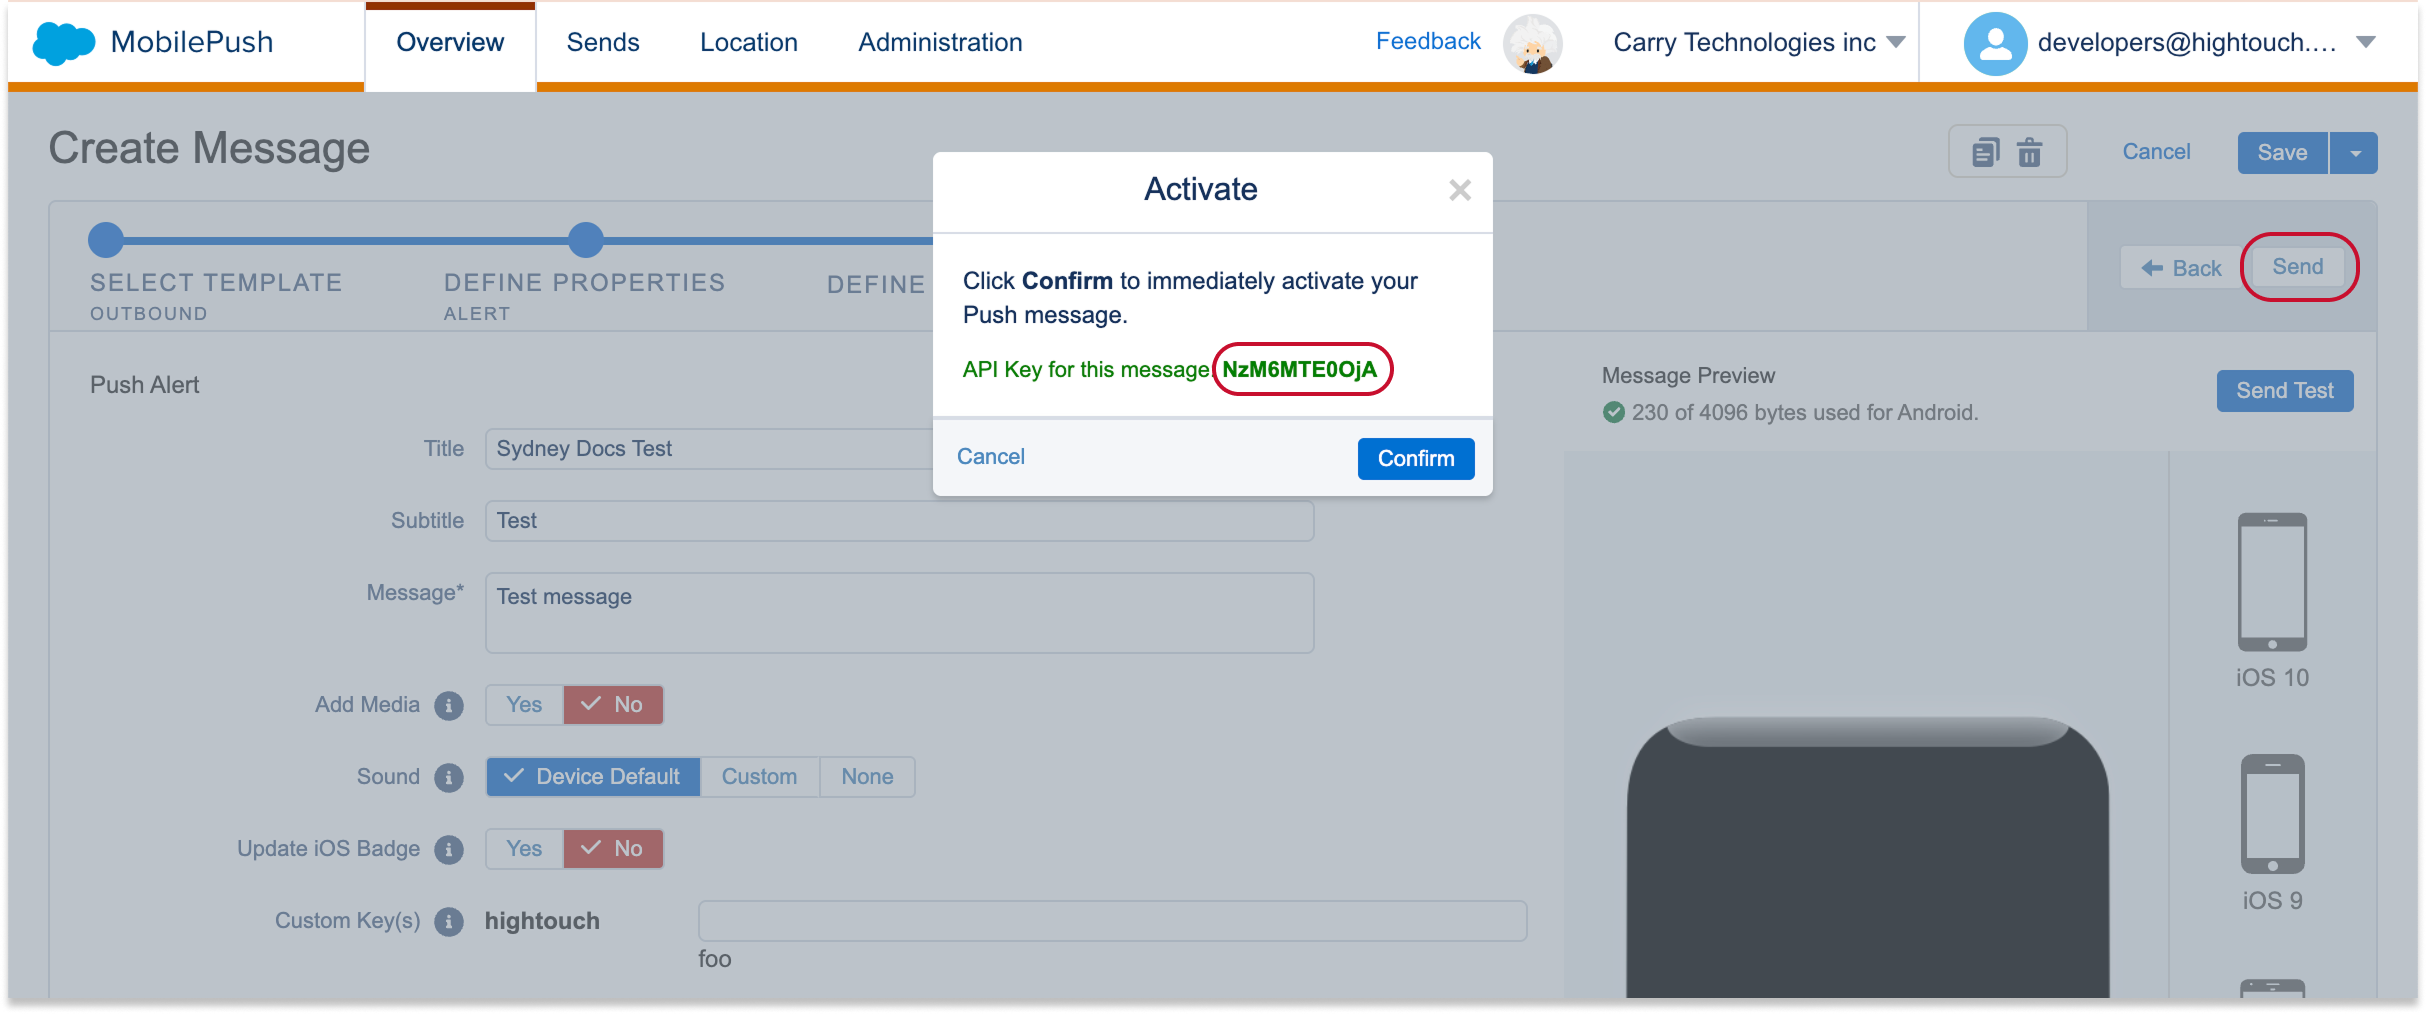Close the Activate dialog with X

pos(1459,190)
